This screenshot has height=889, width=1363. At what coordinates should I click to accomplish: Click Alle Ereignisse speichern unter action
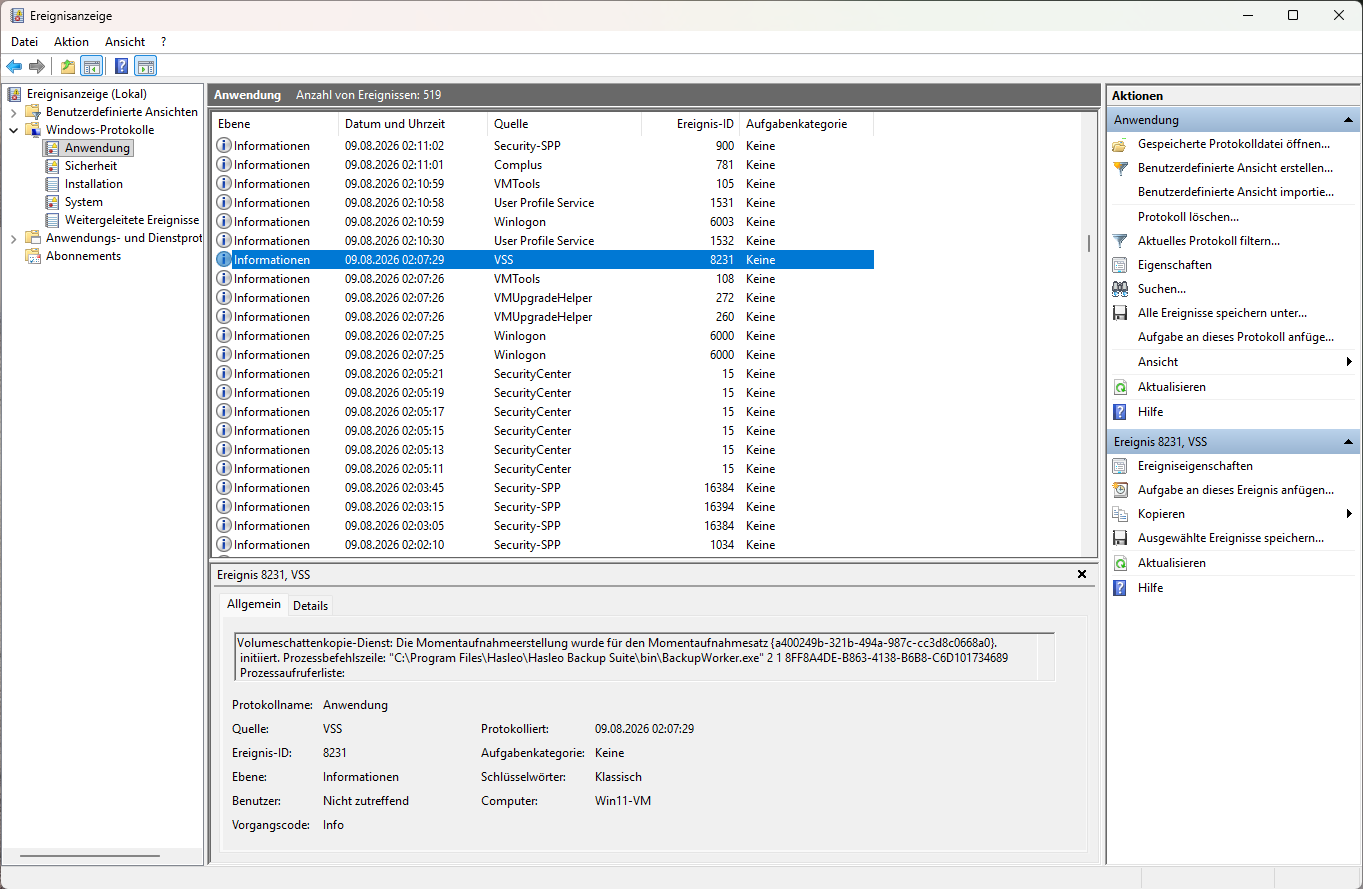click(x=1222, y=313)
